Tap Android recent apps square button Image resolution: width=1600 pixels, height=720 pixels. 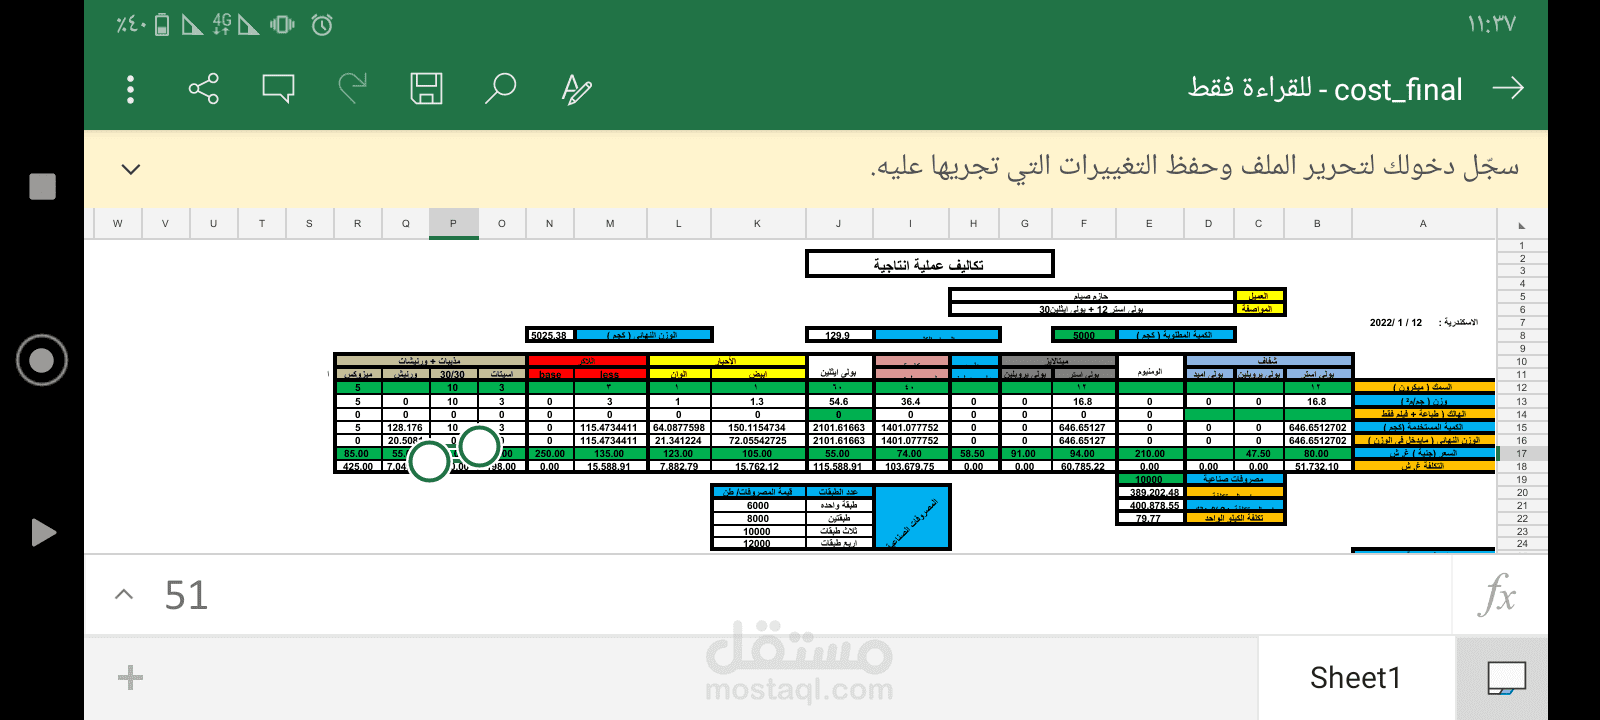[42, 187]
